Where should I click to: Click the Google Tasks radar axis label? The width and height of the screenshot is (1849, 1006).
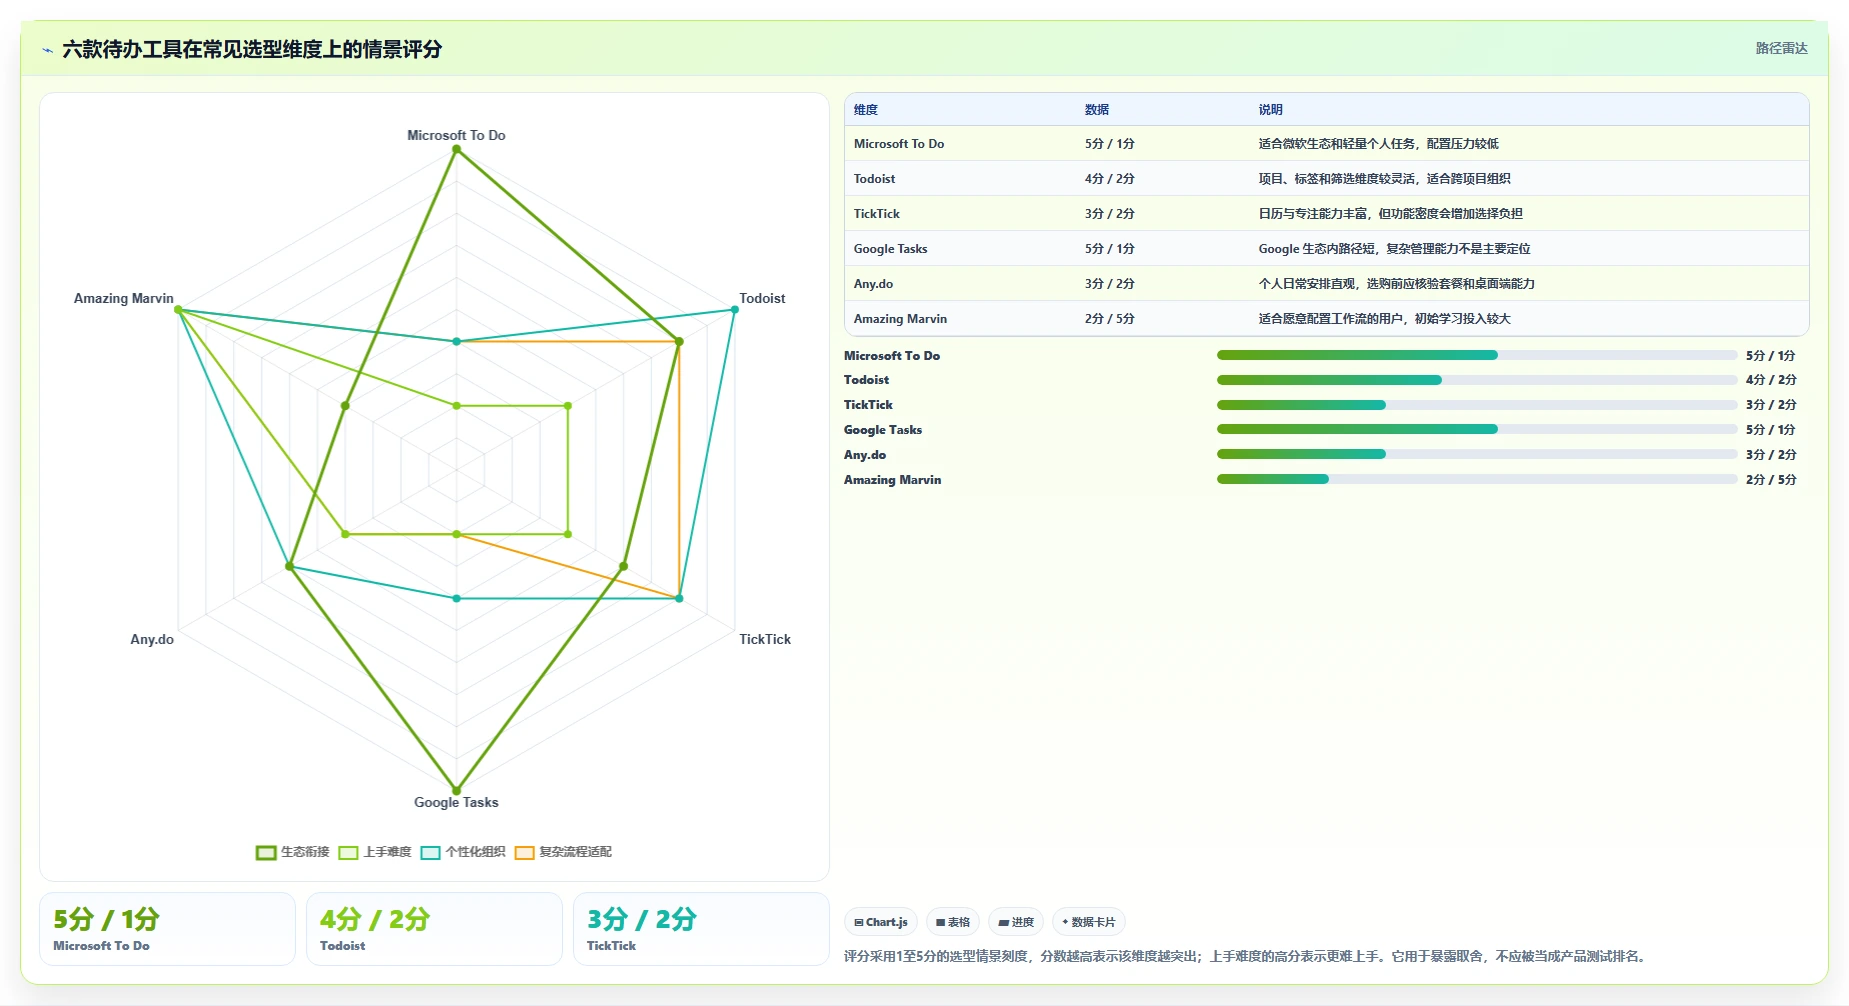456,802
